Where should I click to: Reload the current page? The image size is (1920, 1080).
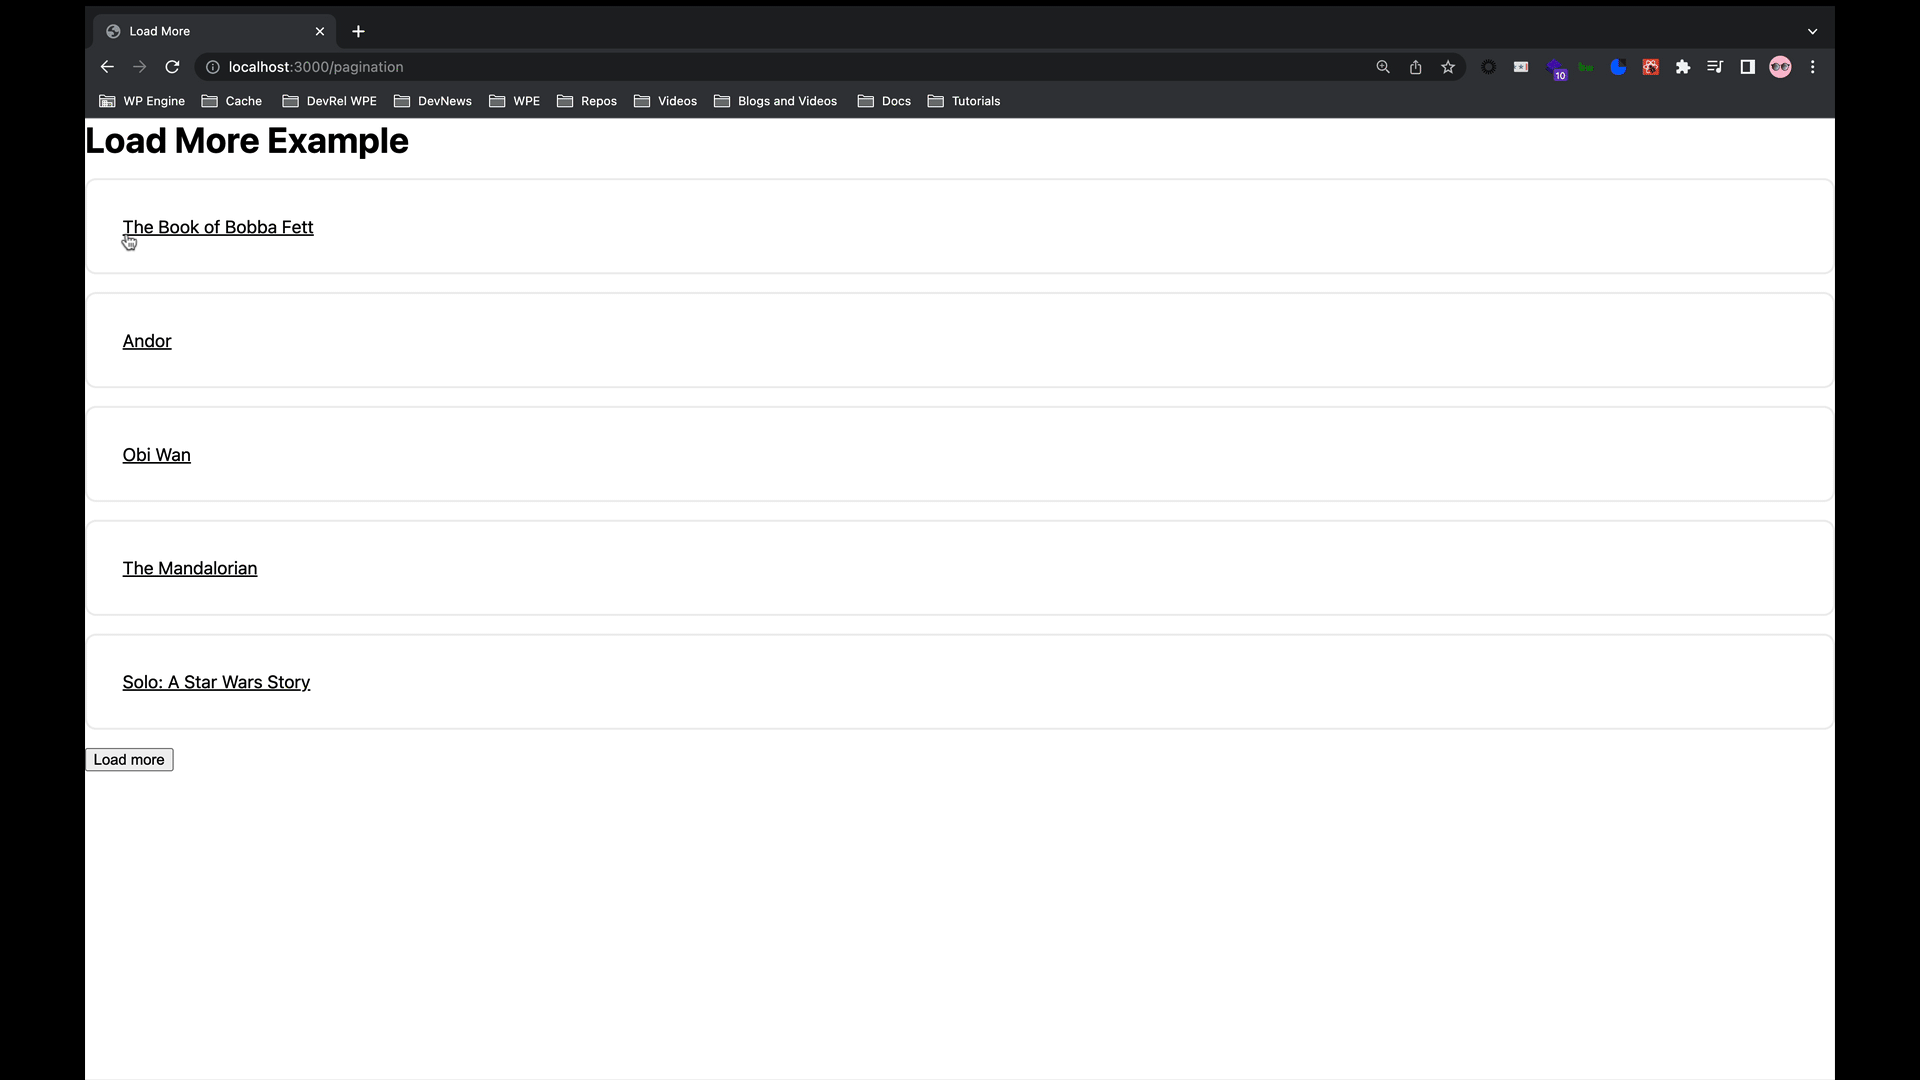tap(172, 67)
